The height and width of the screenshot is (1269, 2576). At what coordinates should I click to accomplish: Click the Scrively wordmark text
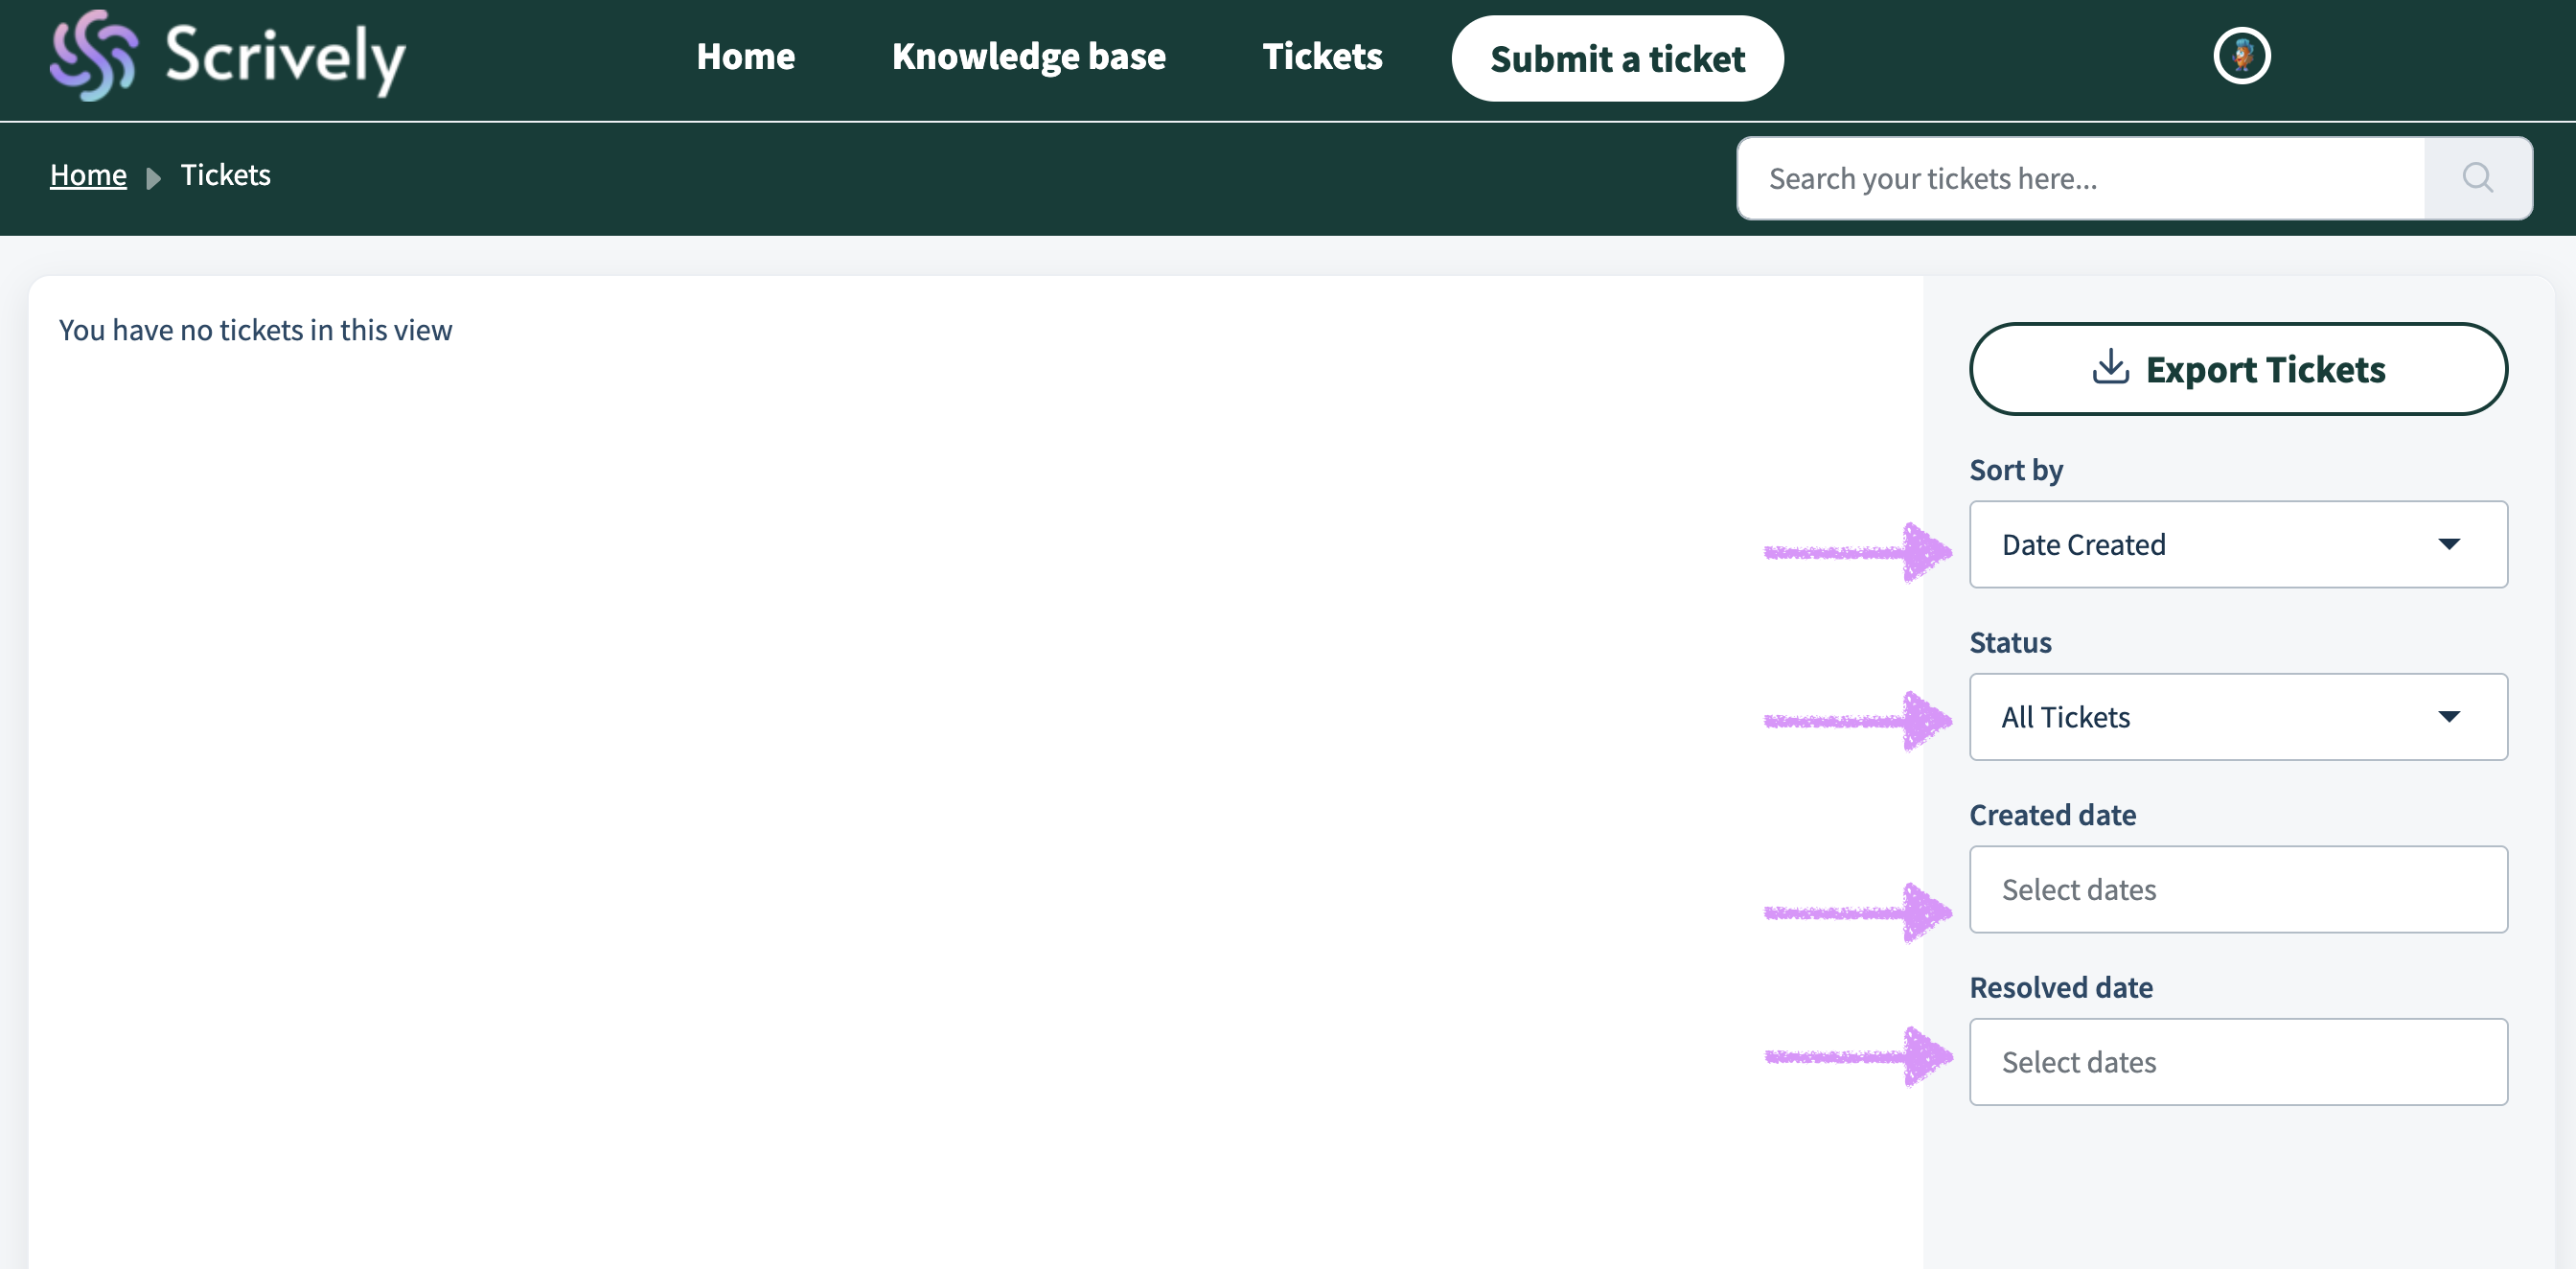pos(285,58)
